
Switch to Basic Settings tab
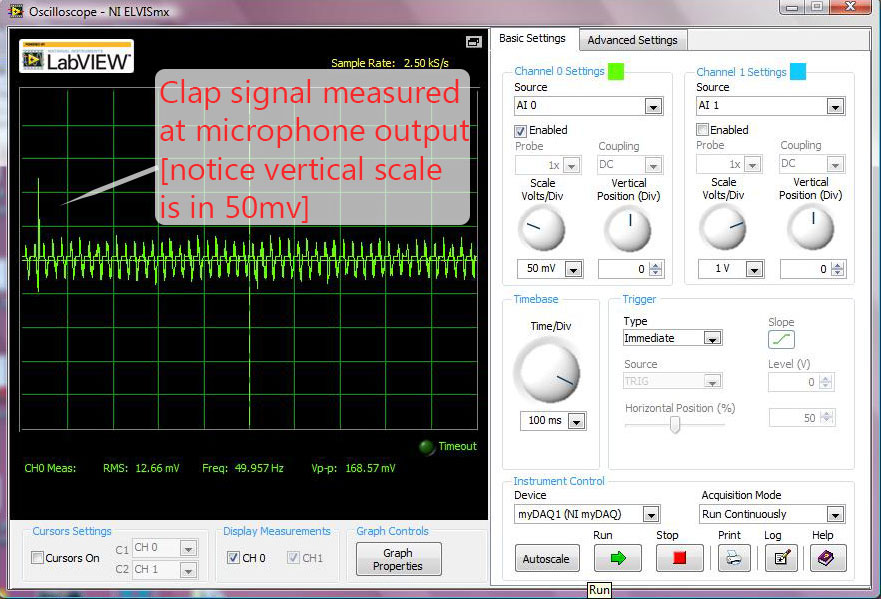[x=532, y=38]
